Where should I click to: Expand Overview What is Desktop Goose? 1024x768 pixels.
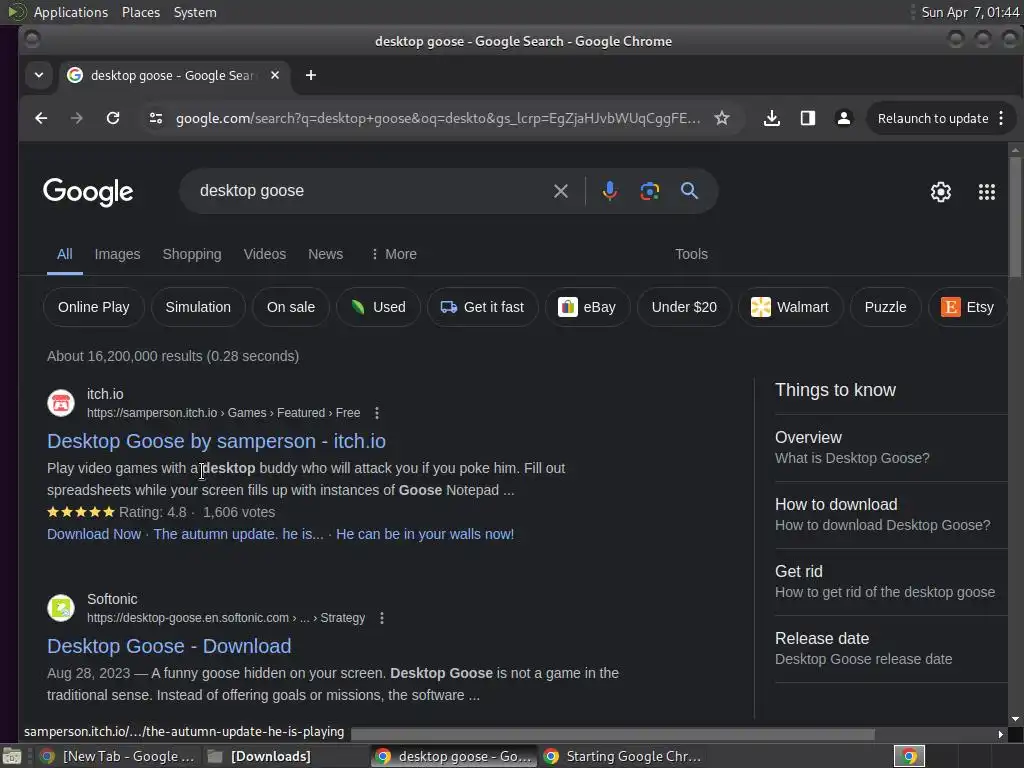pos(891,447)
